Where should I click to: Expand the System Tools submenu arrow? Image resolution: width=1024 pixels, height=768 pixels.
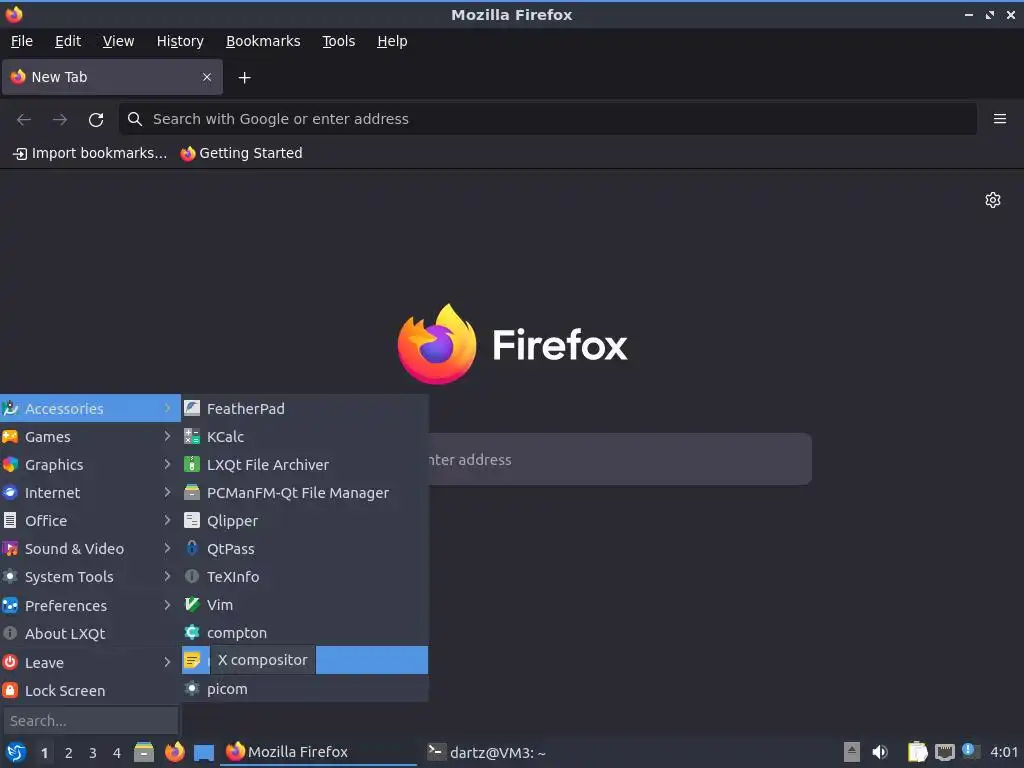pyautogui.click(x=167, y=577)
